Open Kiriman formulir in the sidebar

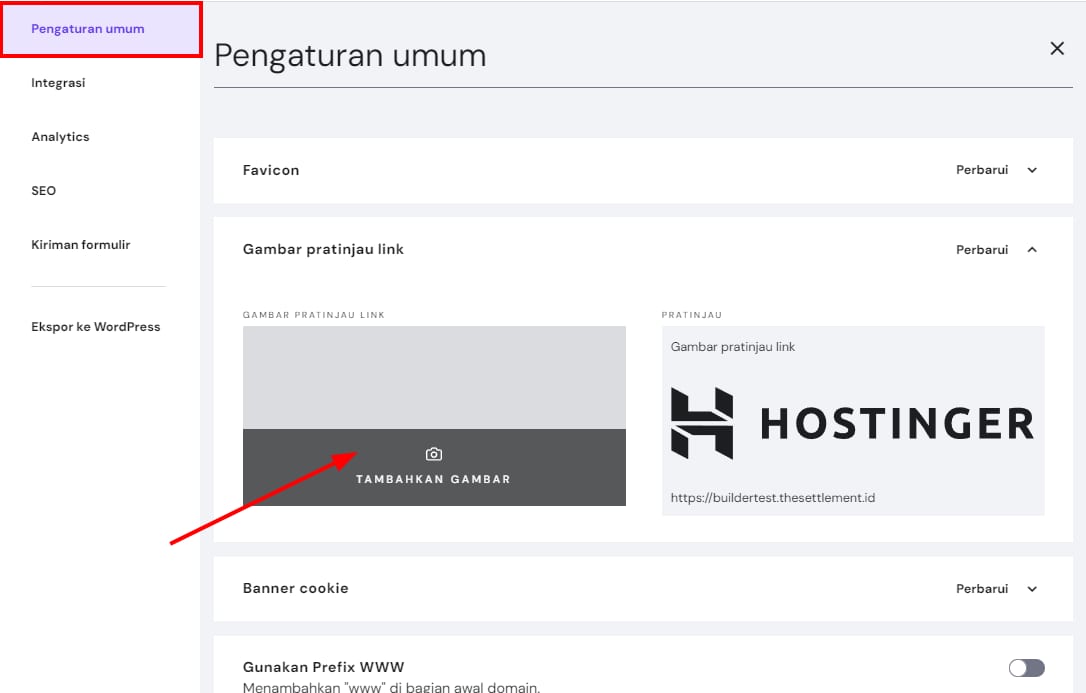[x=81, y=245]
